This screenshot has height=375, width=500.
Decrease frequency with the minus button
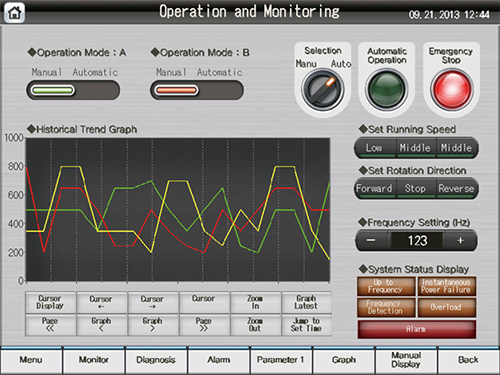pos(372,240)
